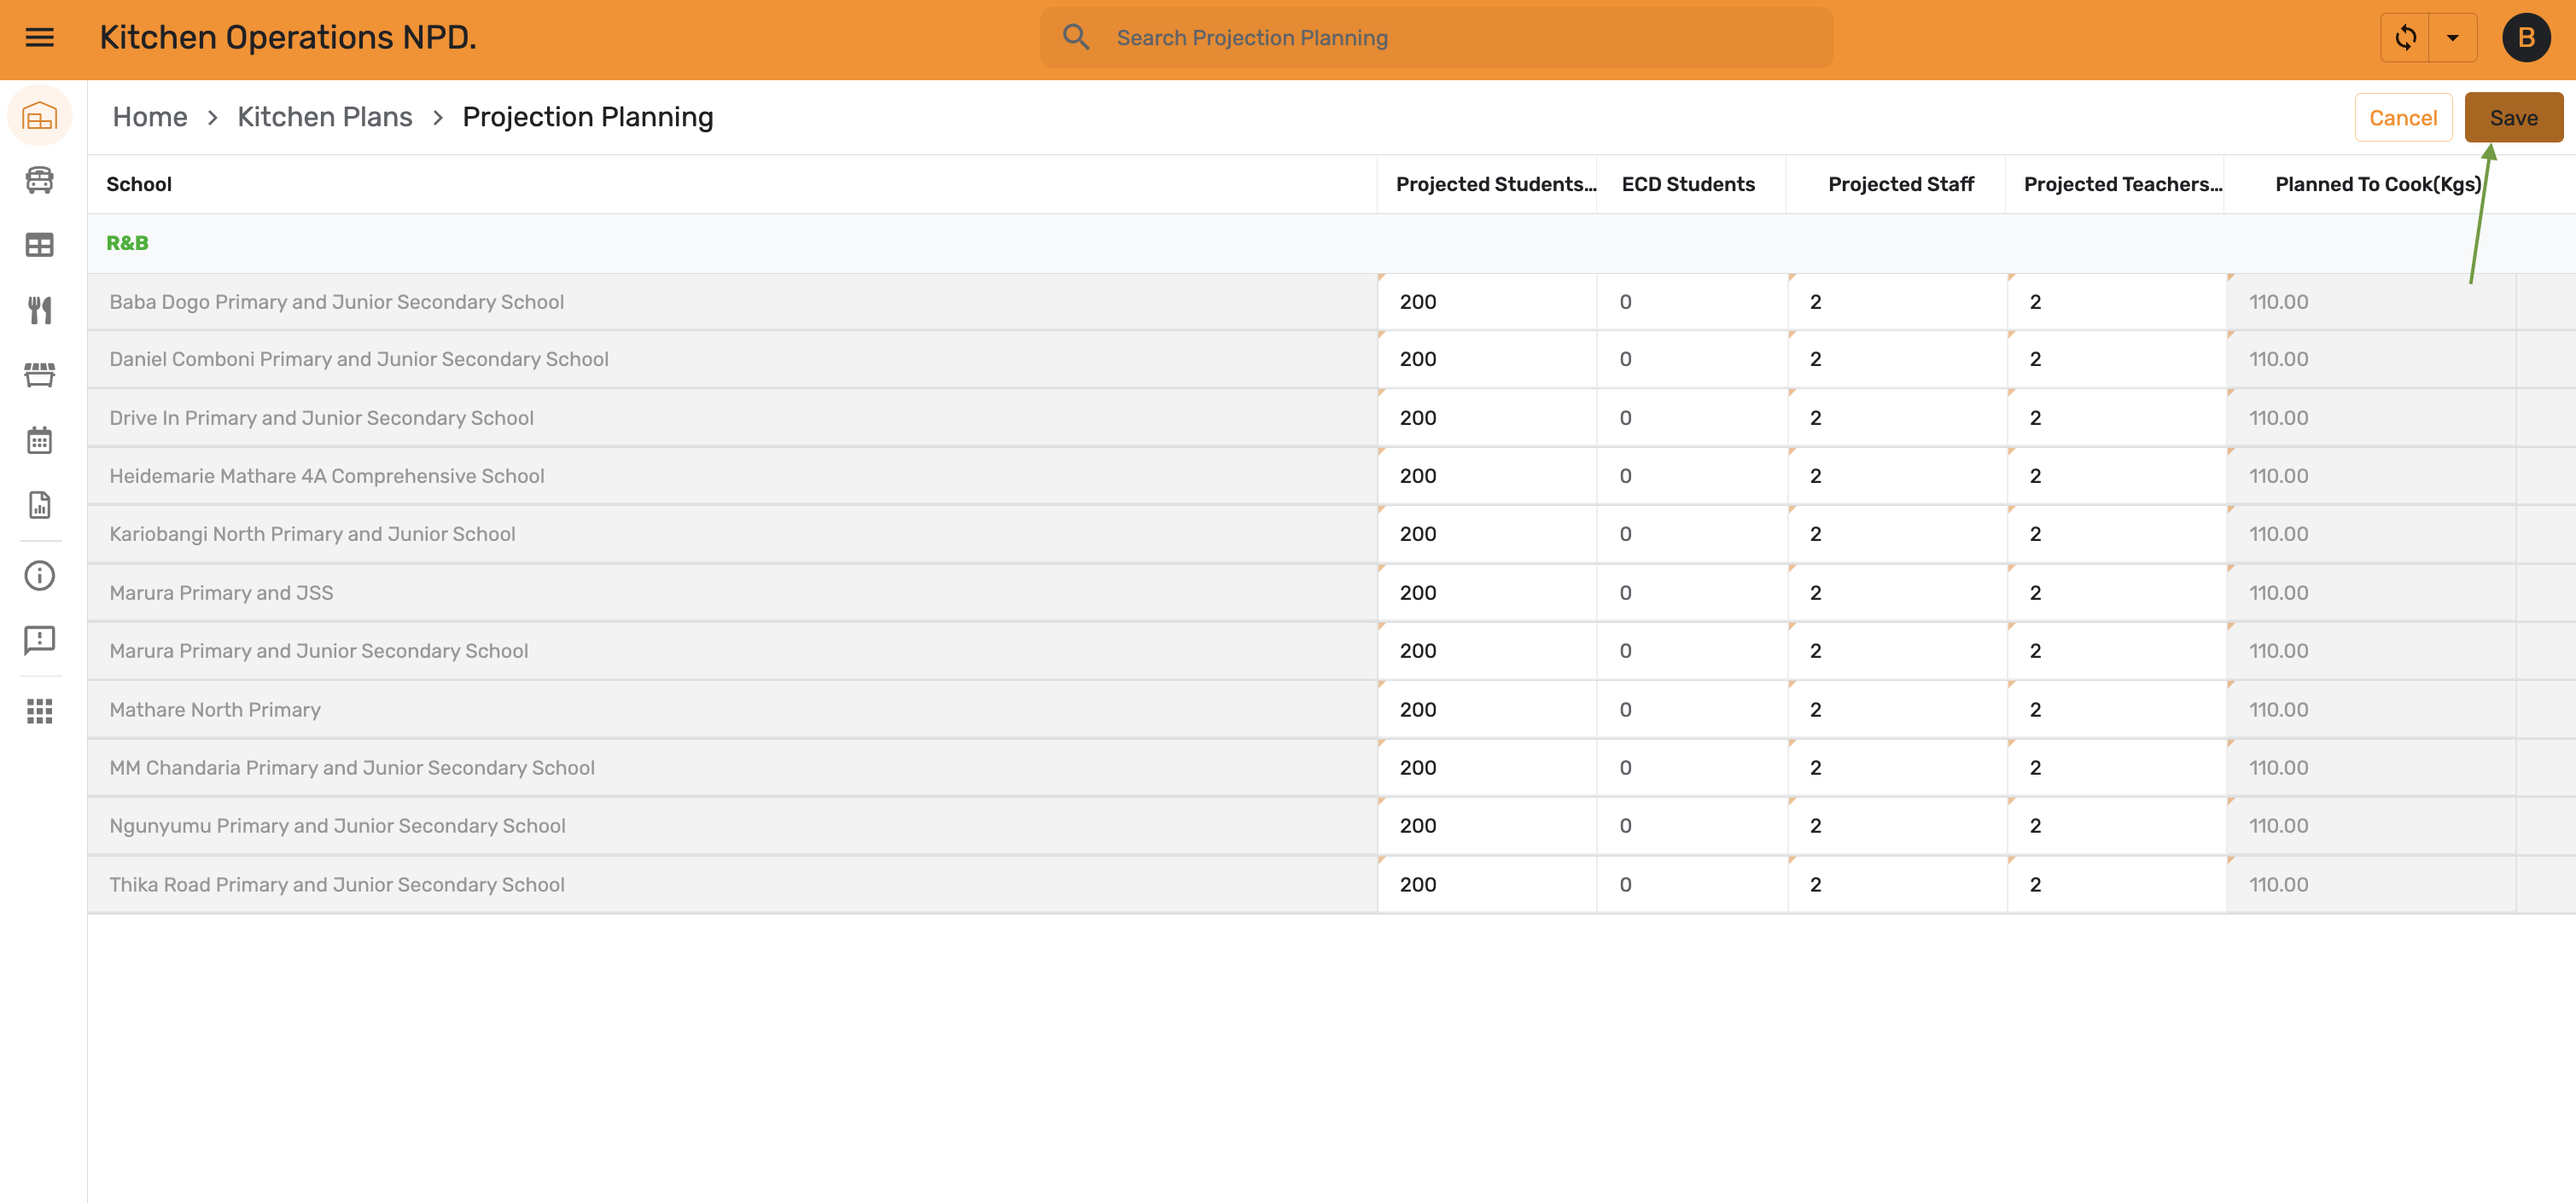Click the store front sidebar icon
Viewport: 2576px width, 1203px height.
[39, 375]
